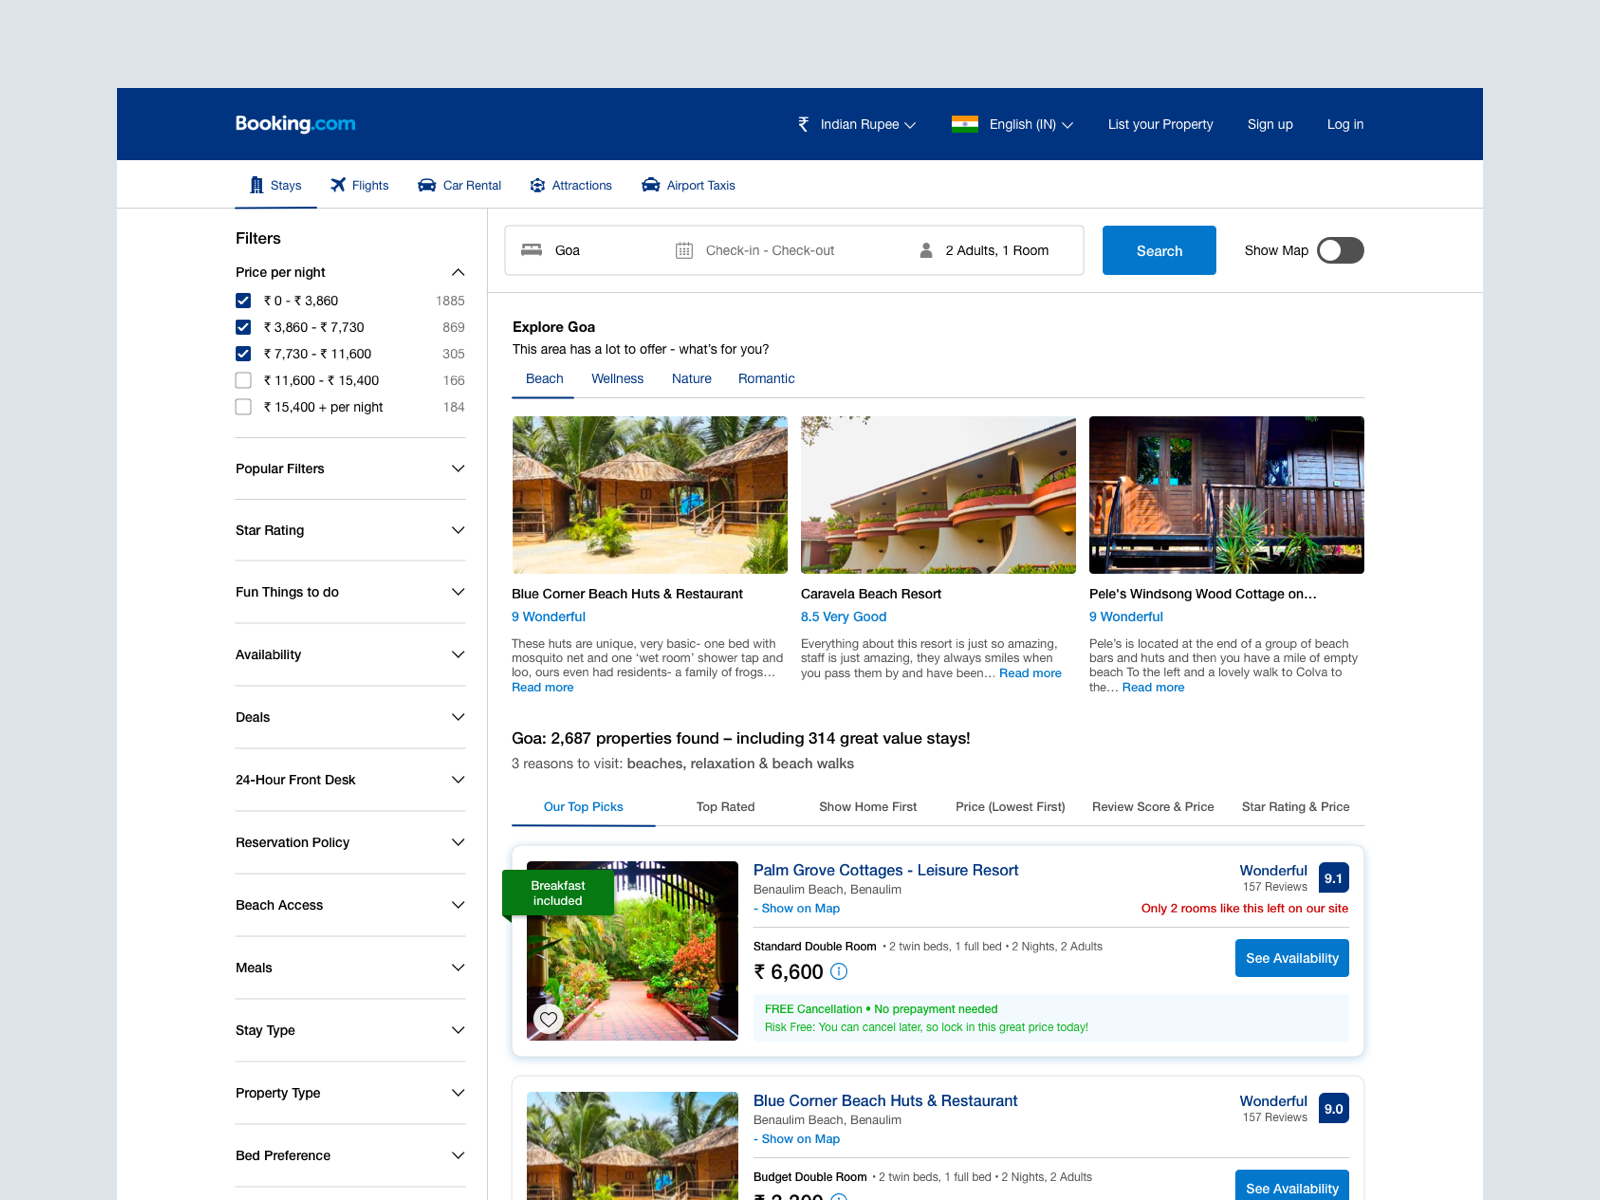Image resolution: width=1600 pixels, height=1200 pixels.
Task: Click the blue Search button
Action: tap(1159, 250)
